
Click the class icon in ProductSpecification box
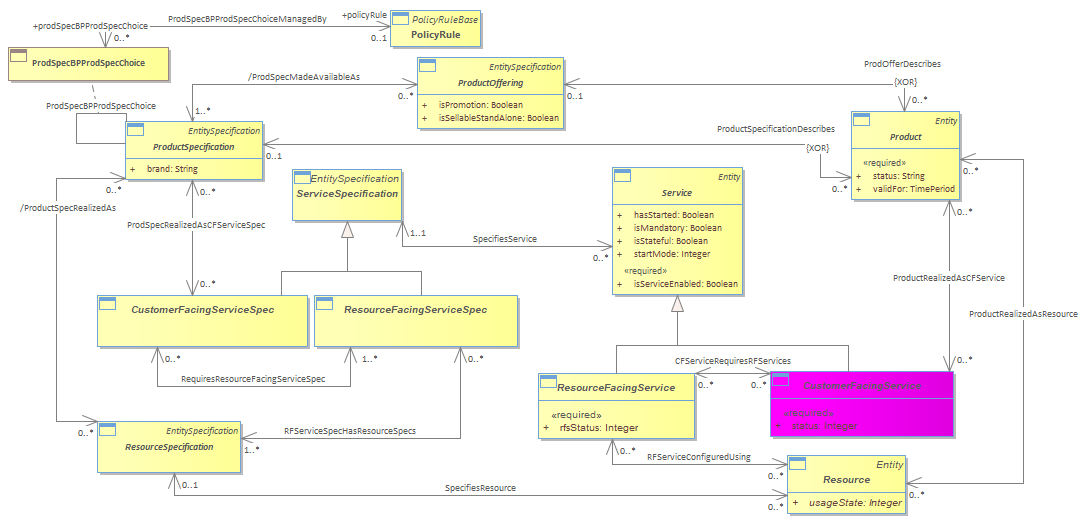pos(136,129)
